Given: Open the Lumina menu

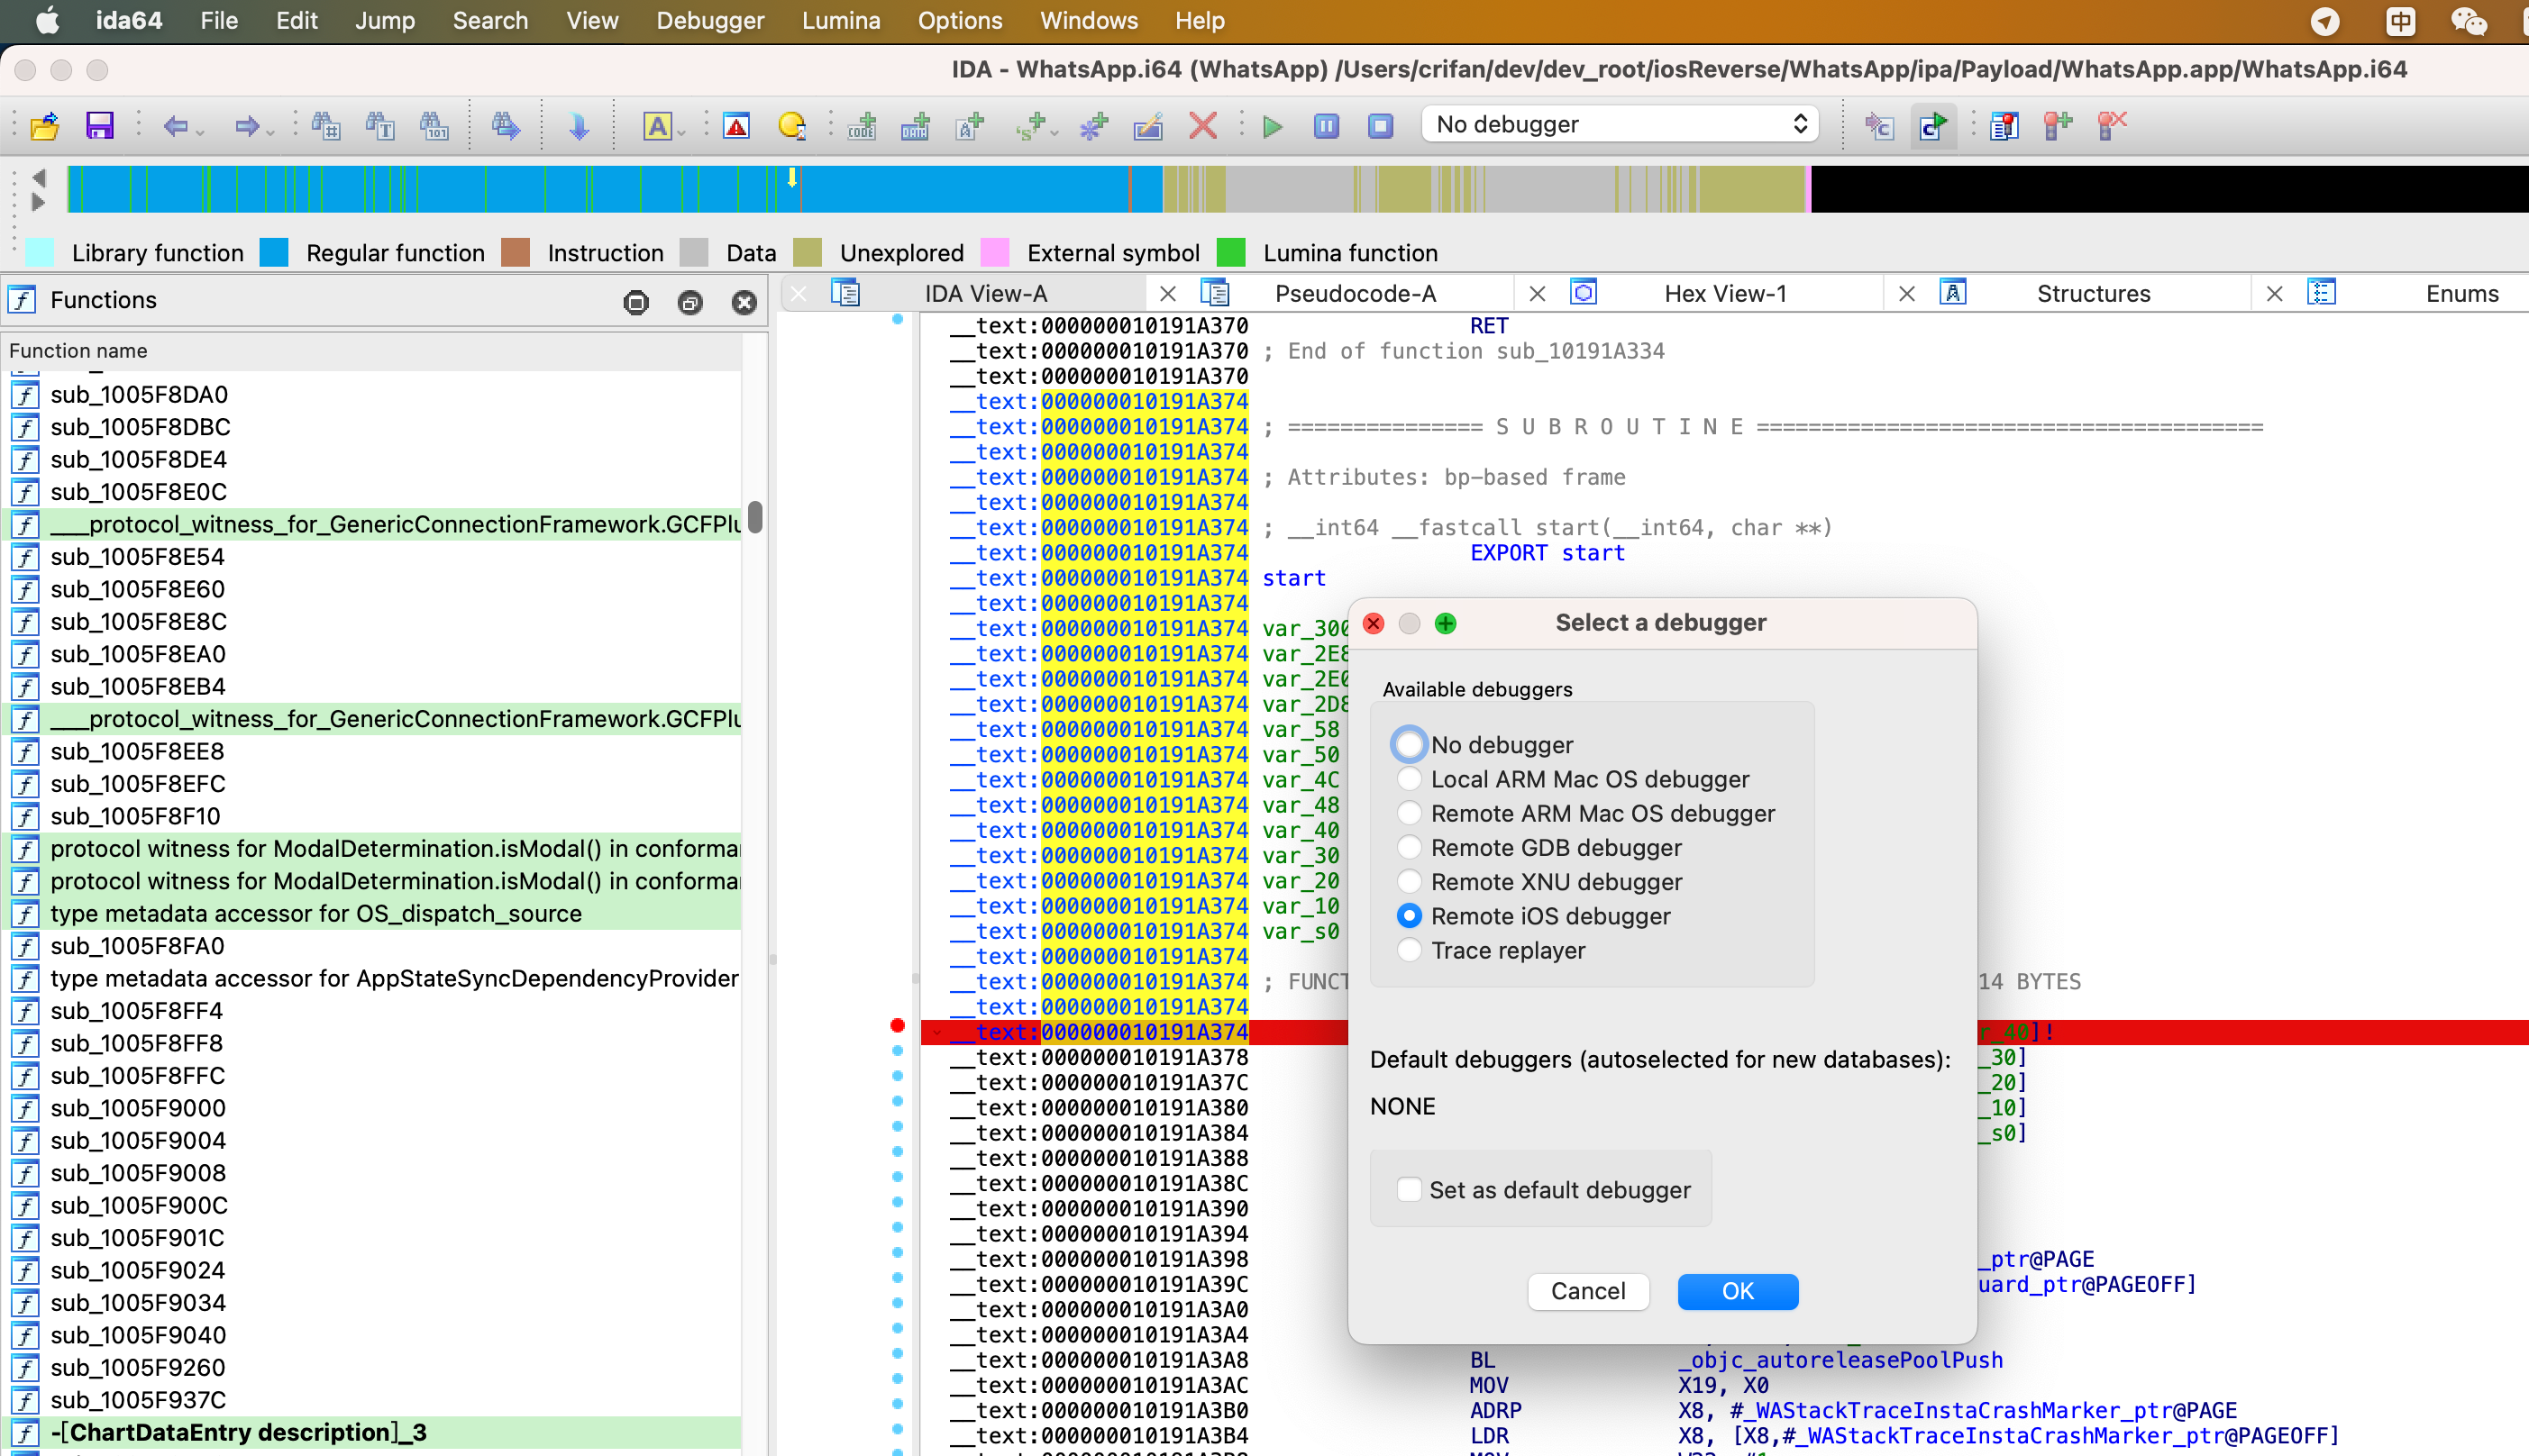Looking at the screenshot, I should point(841,21).
